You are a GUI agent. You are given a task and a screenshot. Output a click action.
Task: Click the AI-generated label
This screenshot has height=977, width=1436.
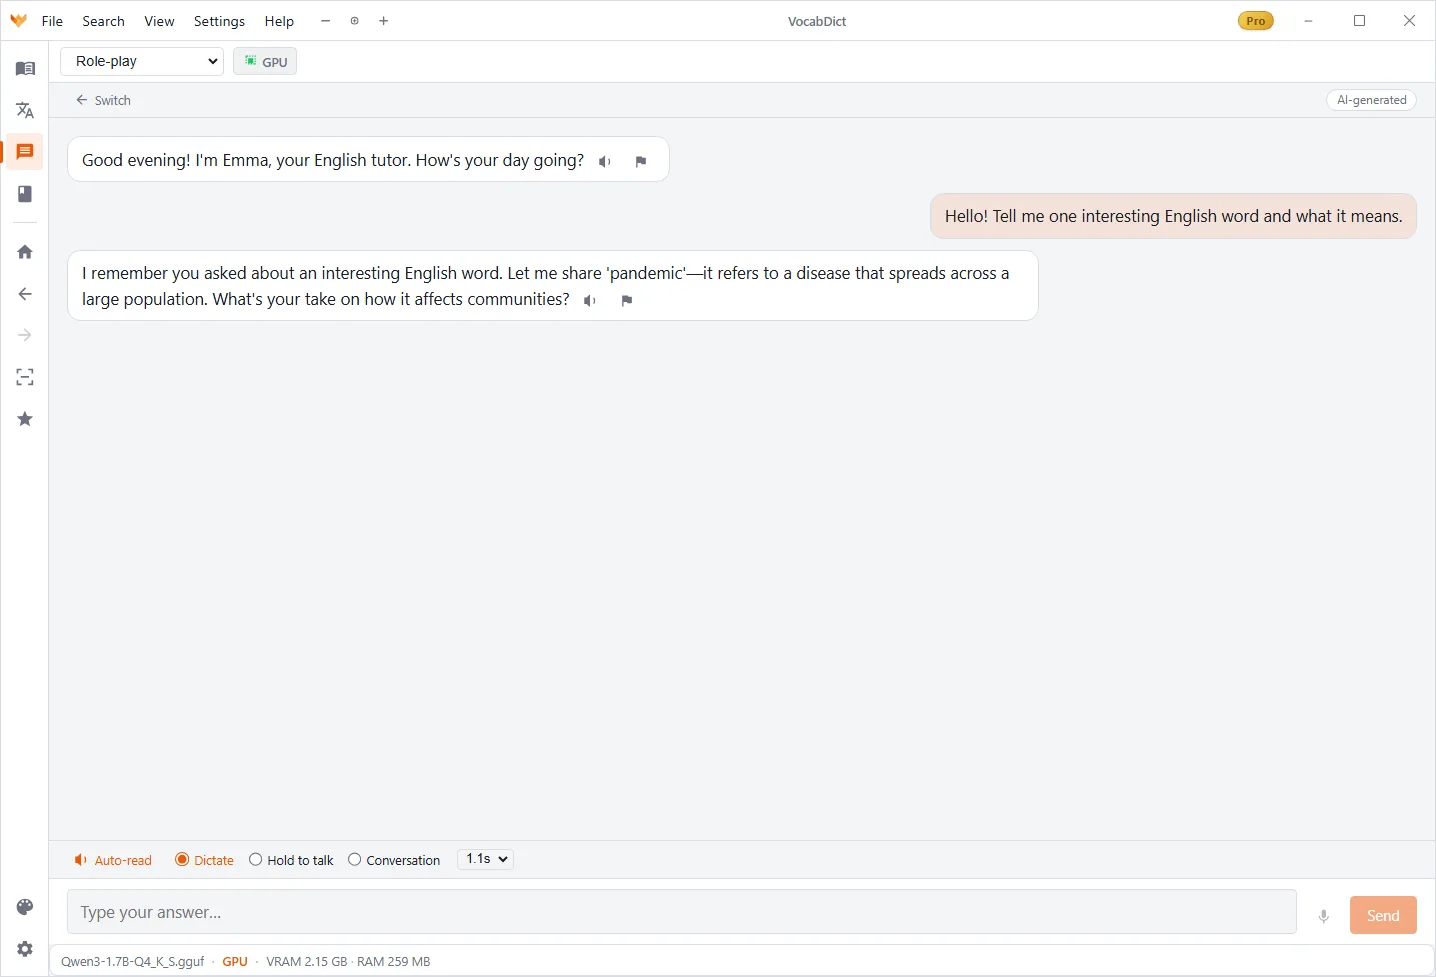coord(1371,100)
